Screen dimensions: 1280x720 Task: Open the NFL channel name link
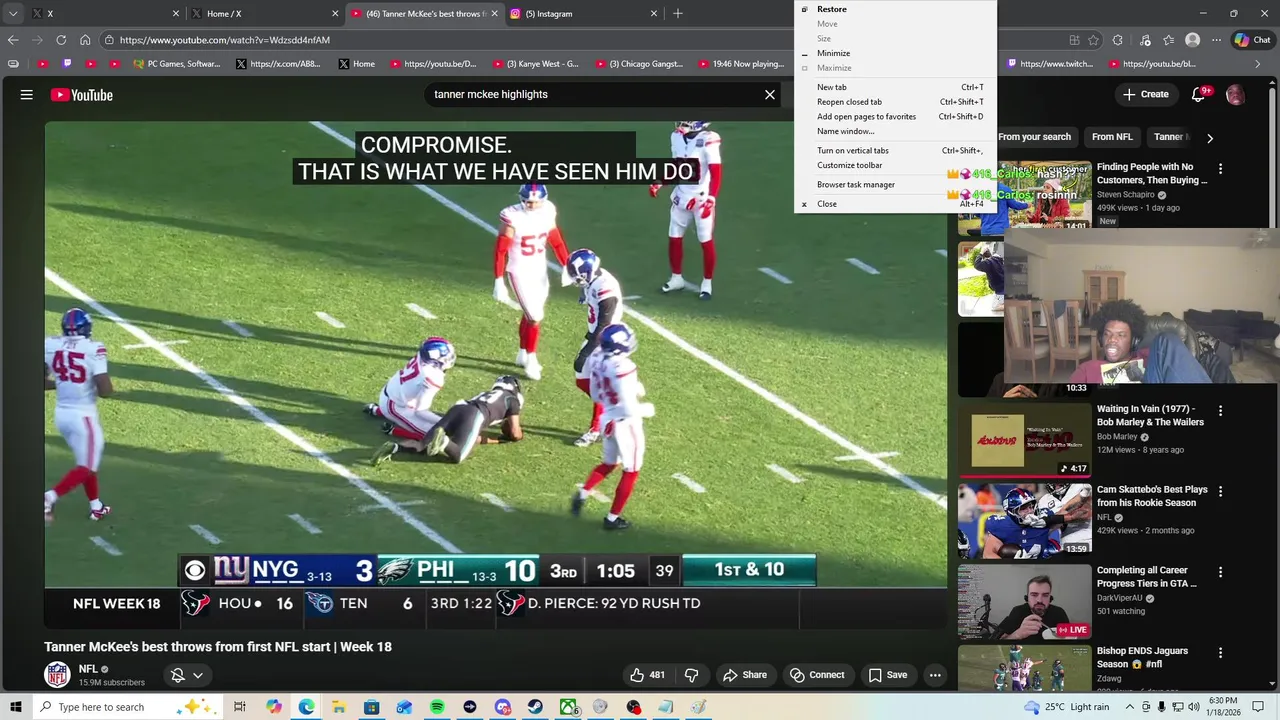point(88,669)
